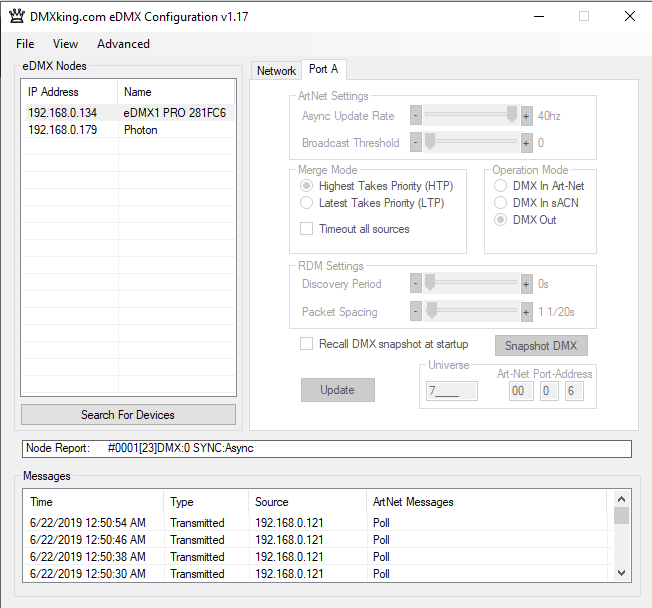Click the Broadcast Threshold slider handle
This screenshot has height=608, width=652.
tap(430, 141)
